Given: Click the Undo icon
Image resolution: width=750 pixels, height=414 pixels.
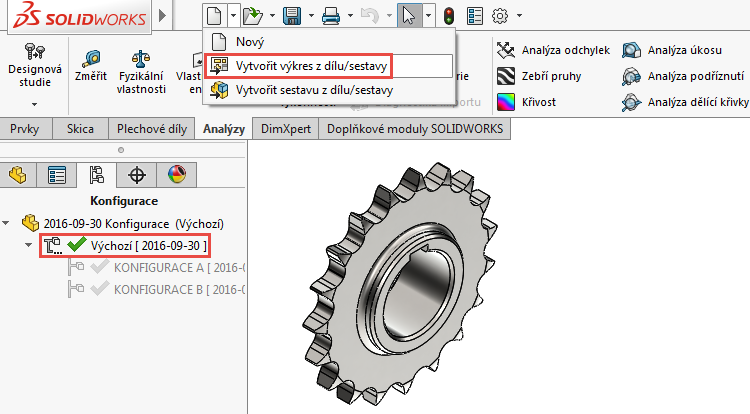Looking at the screenshot, I should (x=370, y=16).
